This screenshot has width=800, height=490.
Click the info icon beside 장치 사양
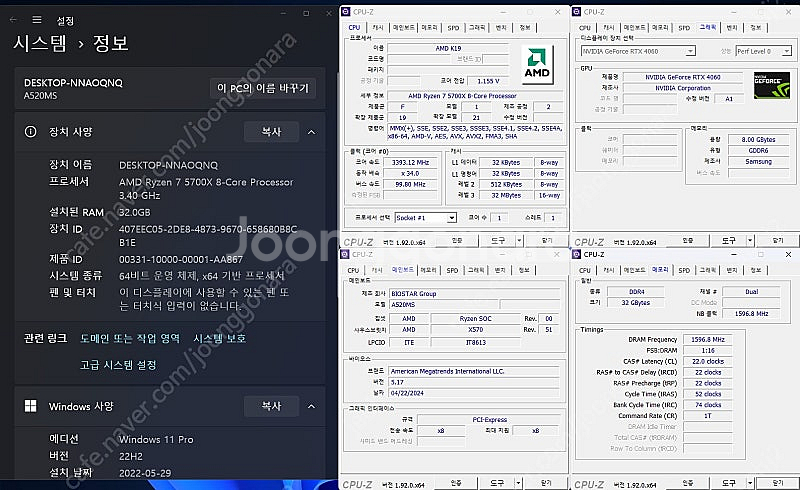tap(31, 132)
